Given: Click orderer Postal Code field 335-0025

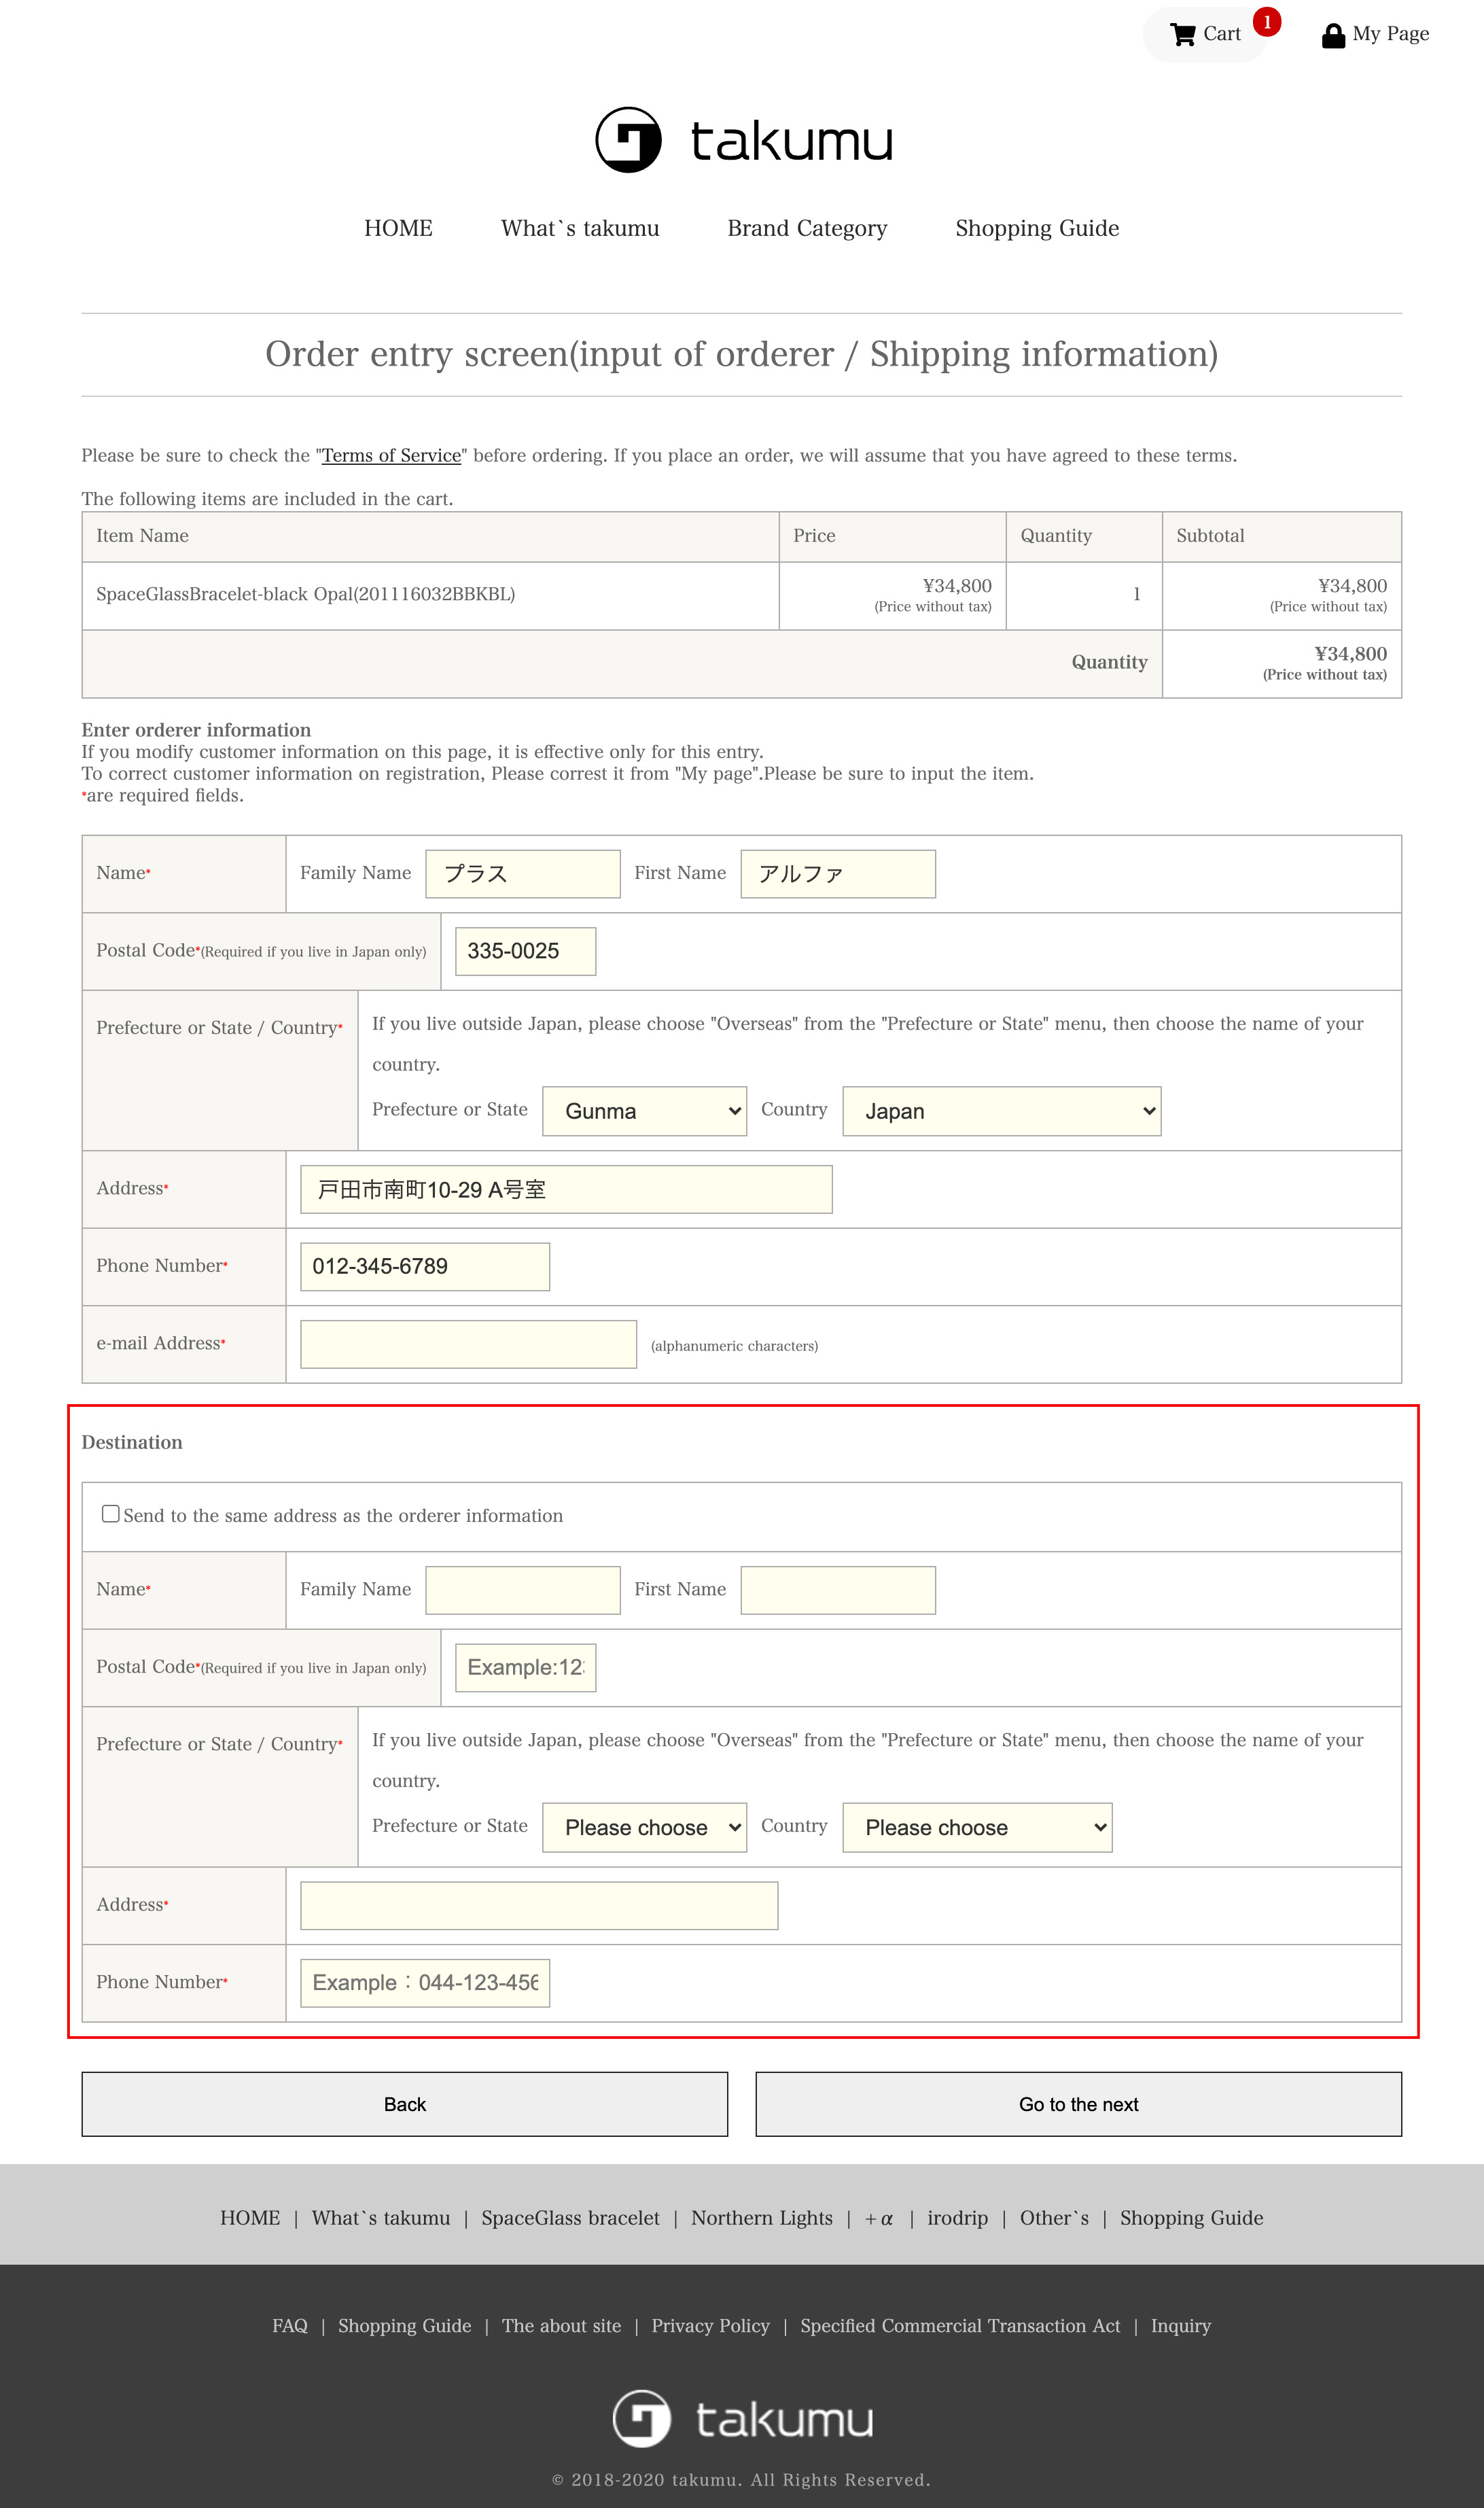Looking at the screenshot, I should [x=525, y=951].
